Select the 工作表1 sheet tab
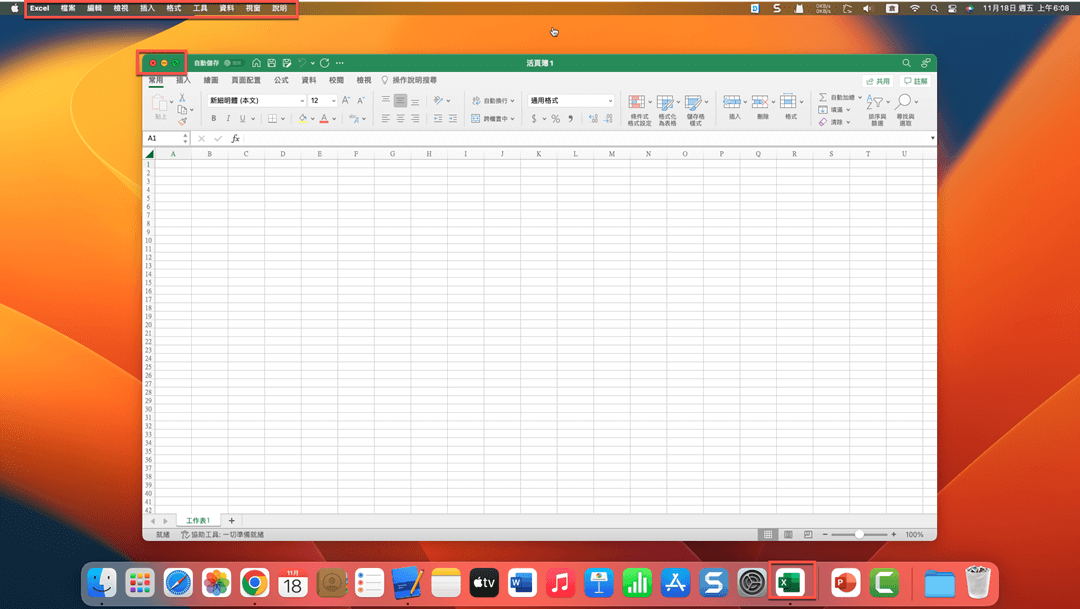 pos(198,521)
